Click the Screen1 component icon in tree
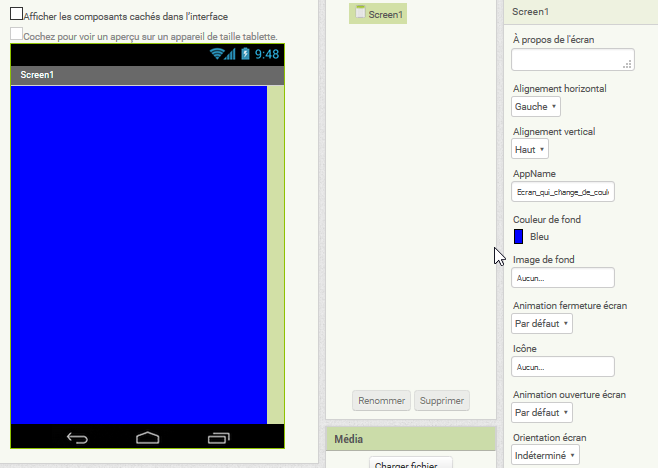 tap(360, 13)
